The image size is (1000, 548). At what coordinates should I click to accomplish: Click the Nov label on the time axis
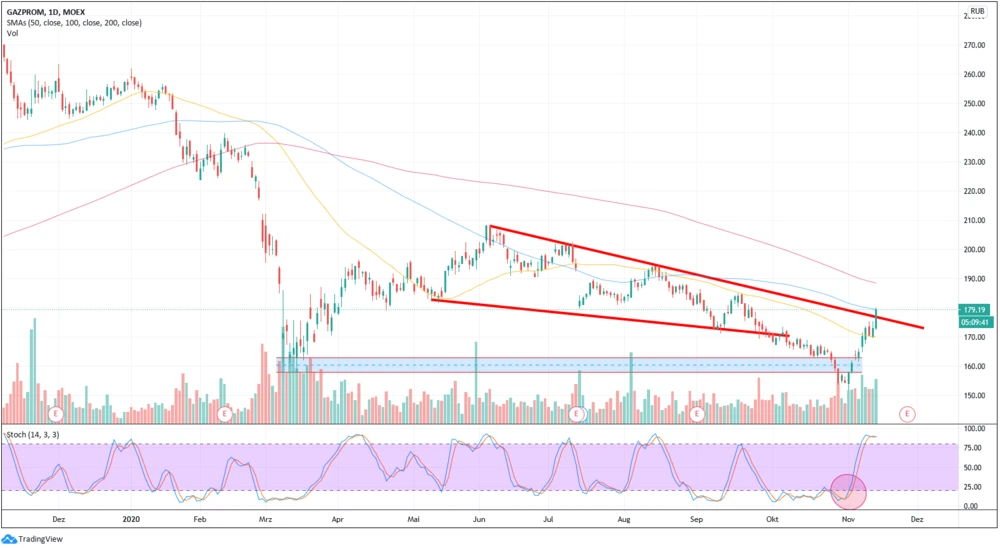click(848, 520)
